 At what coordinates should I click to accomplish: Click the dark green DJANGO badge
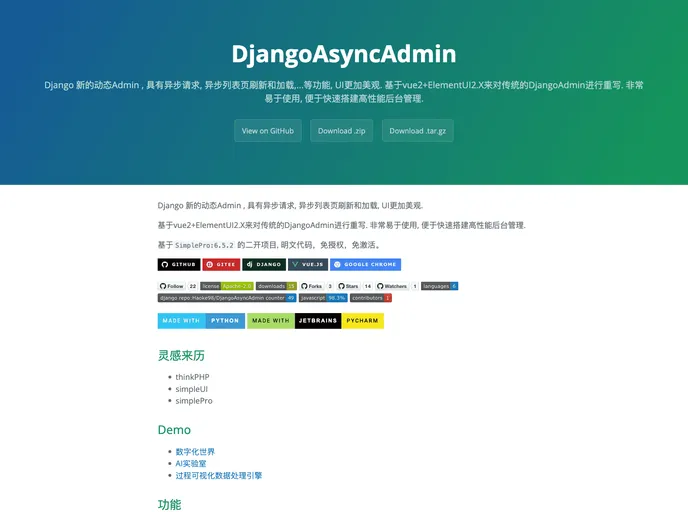(x=264, y=265)
